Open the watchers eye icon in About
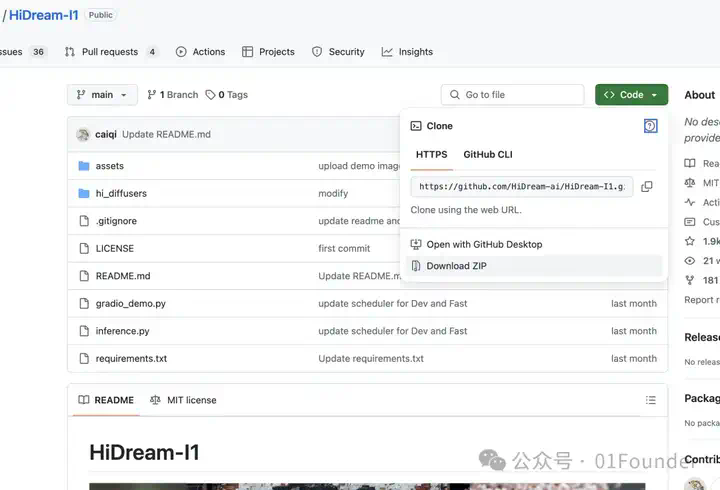The height and width of the screenshot is (490, 720). [690, 261]
